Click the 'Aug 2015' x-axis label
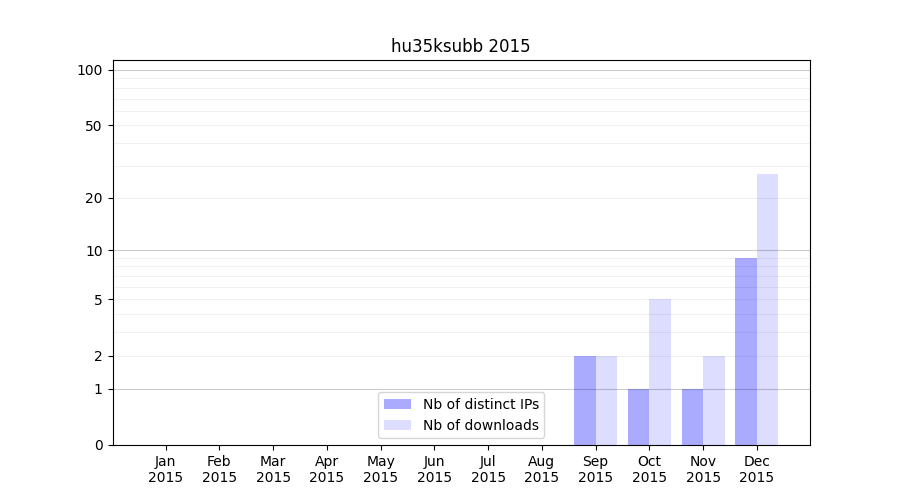Screen dimensions: 900x500 click(541, 469)
